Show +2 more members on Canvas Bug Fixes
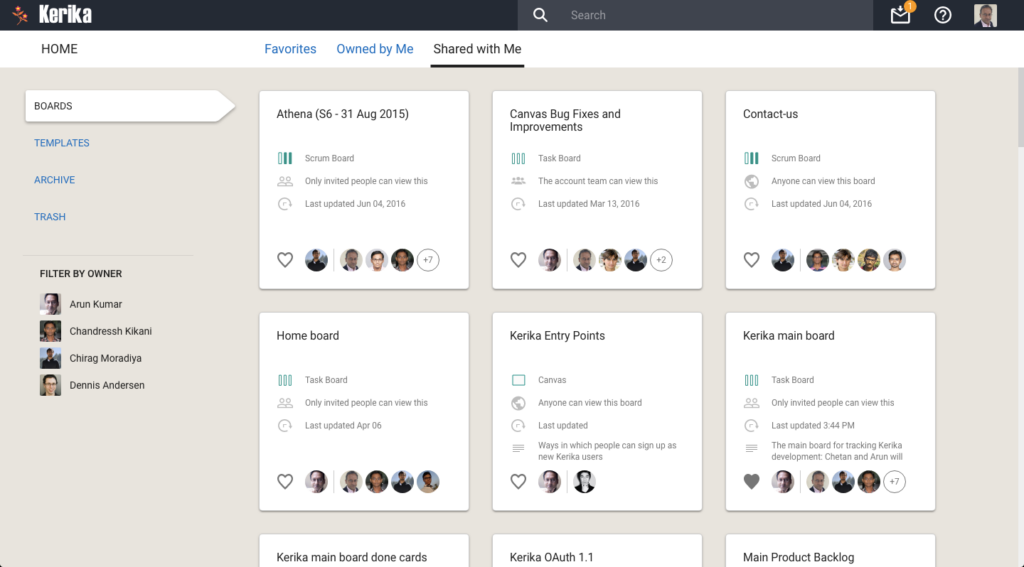 (661, 260)
